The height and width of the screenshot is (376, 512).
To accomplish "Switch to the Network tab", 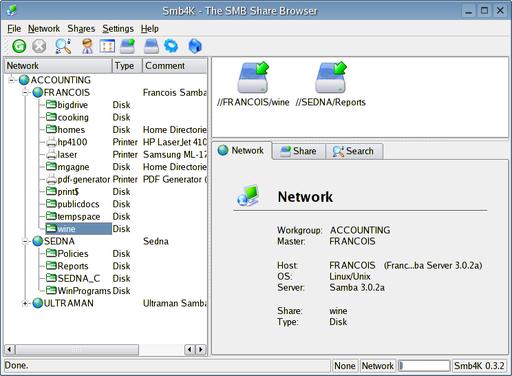I will [x=241, y=150].
